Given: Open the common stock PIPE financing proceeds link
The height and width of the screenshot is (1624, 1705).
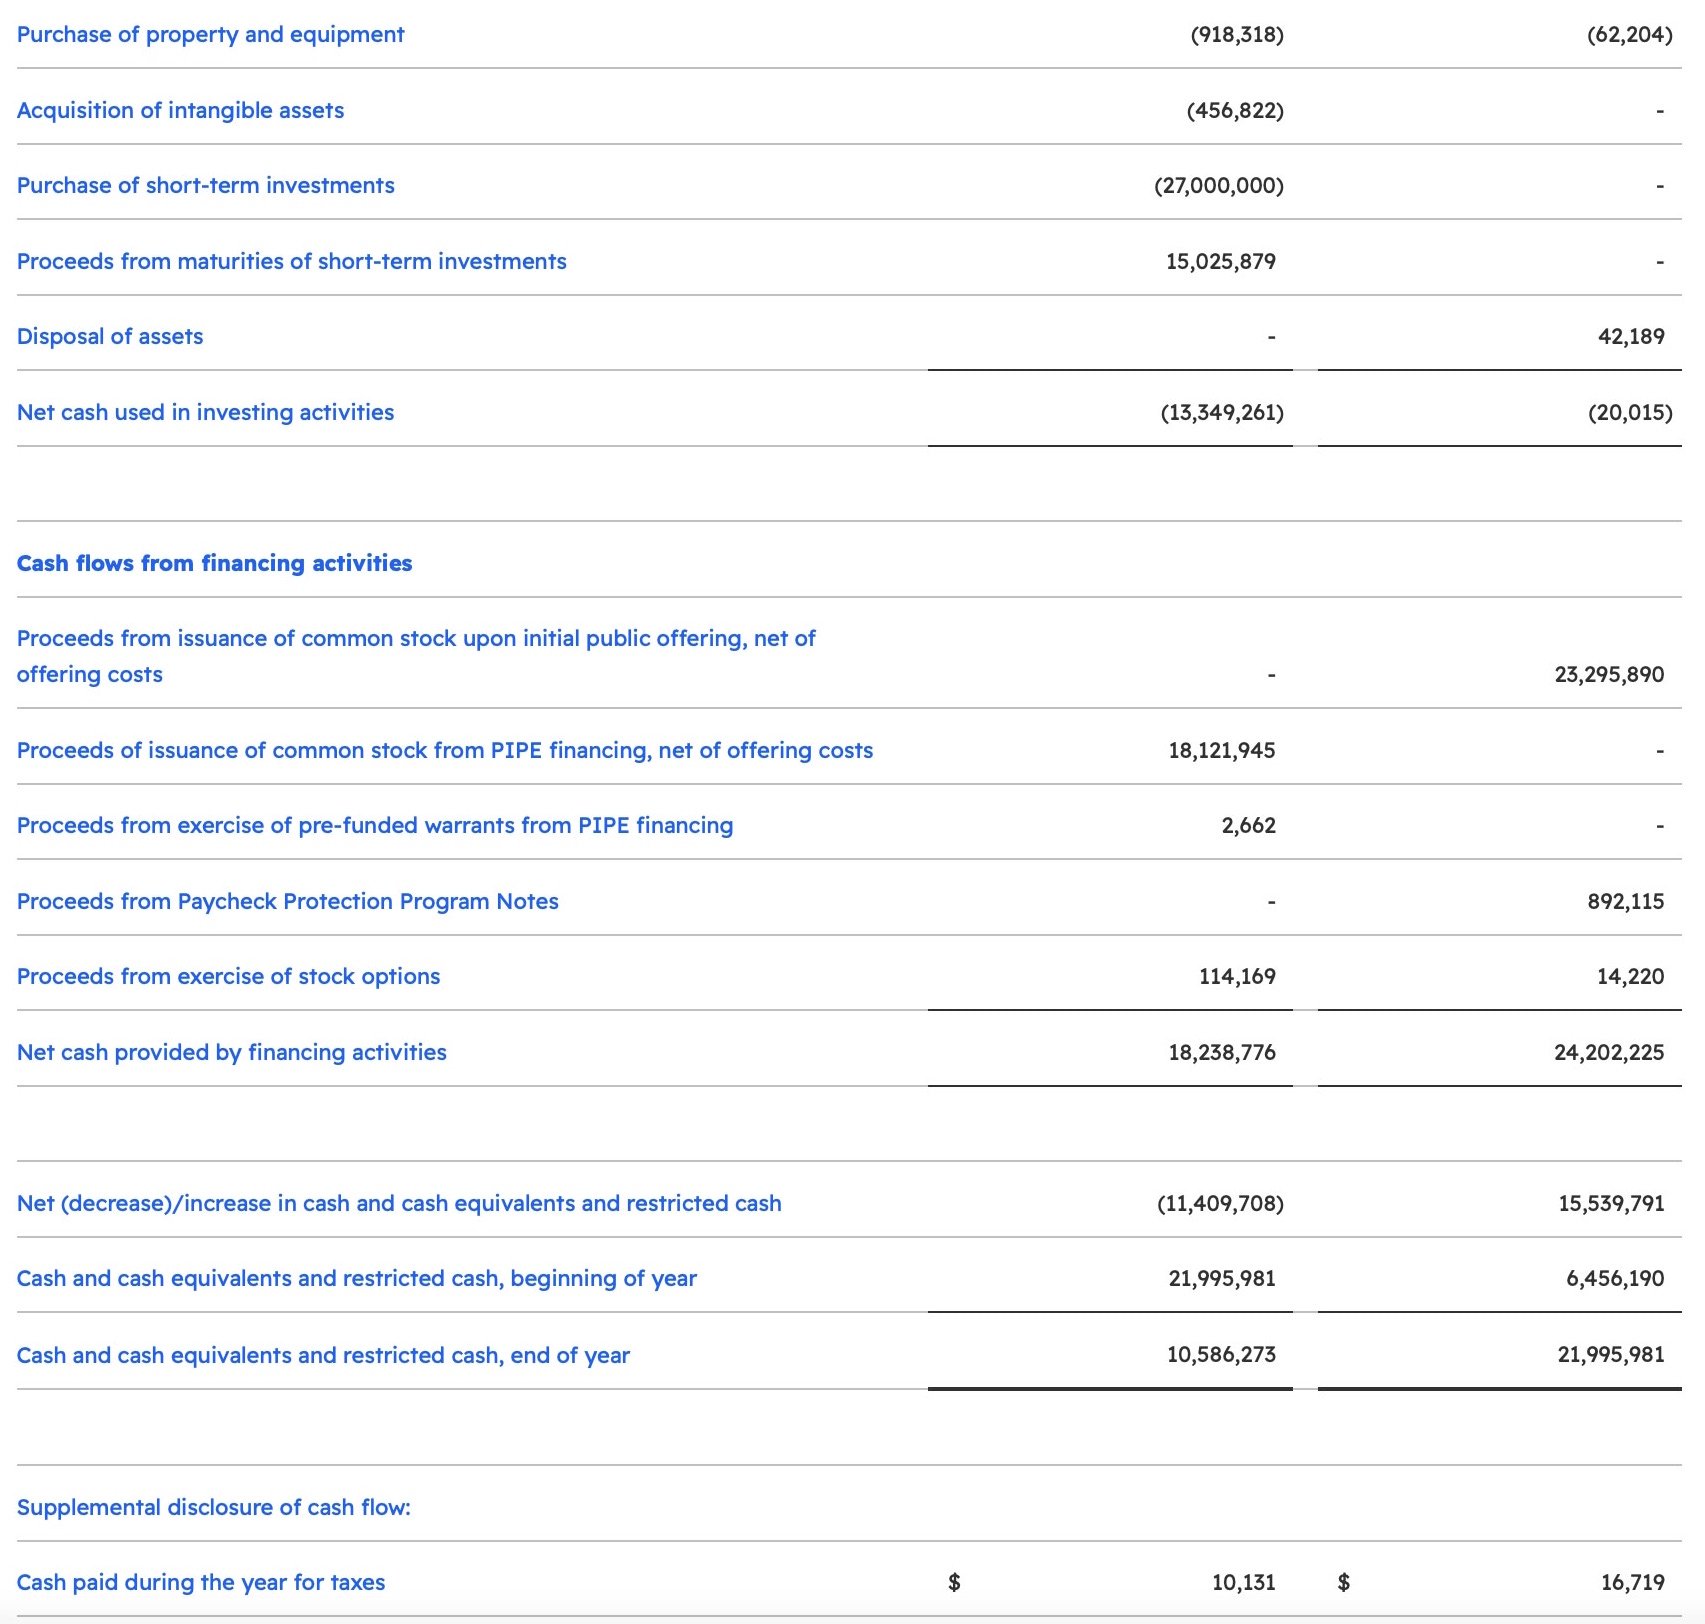Looking at the screenshot, I should (x=444, y=751).
